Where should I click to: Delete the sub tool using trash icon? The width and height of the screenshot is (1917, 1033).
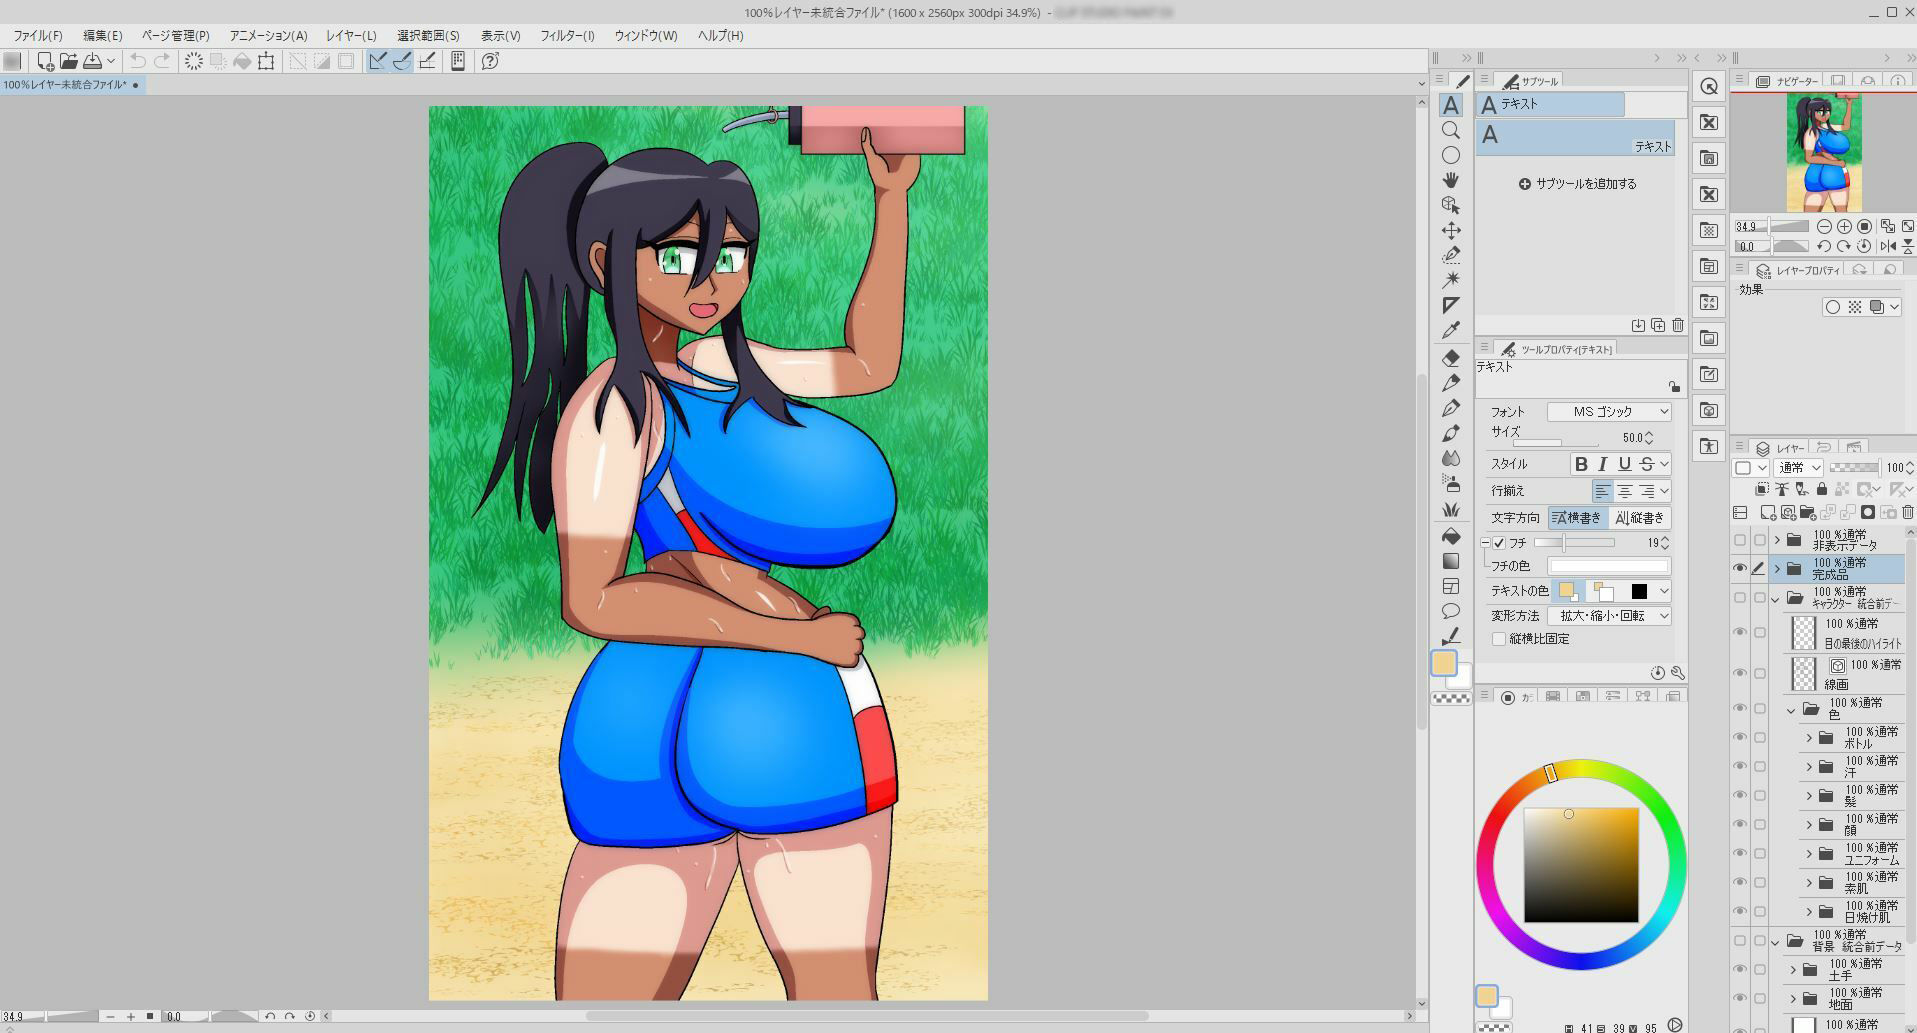click(1678, 325)
